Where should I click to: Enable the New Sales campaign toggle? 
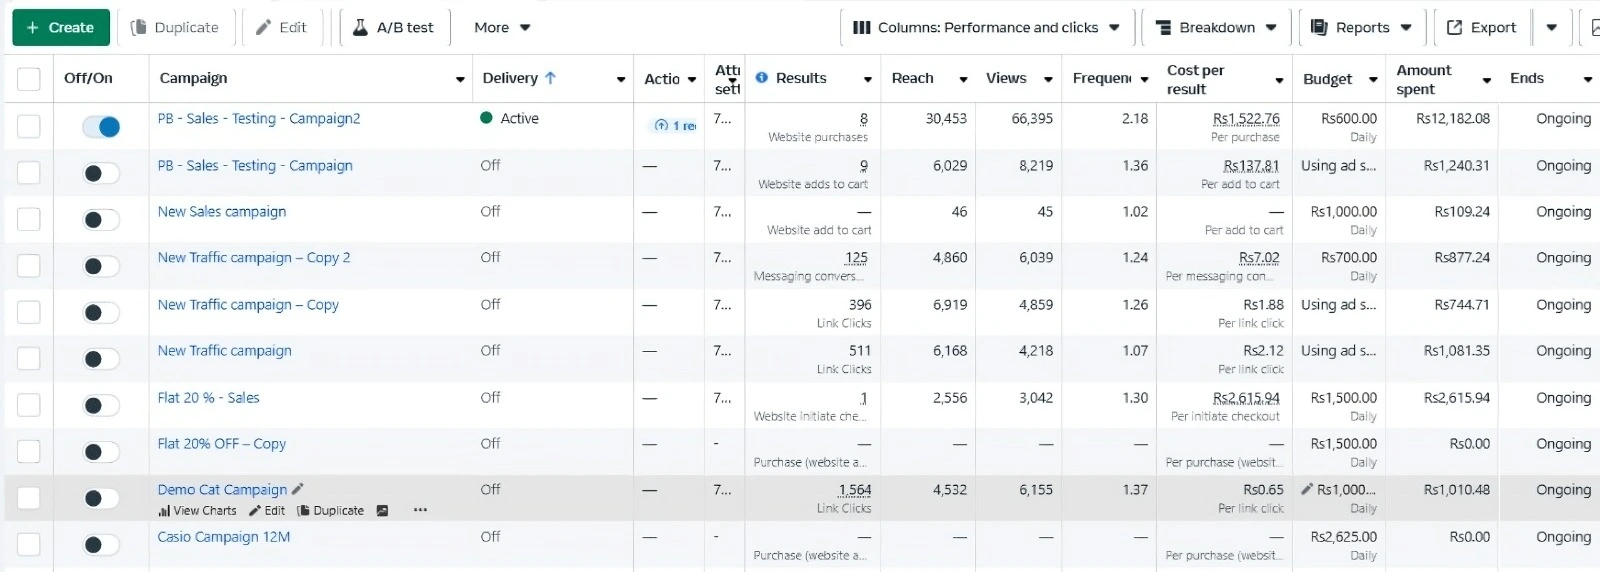click(101, 220)
